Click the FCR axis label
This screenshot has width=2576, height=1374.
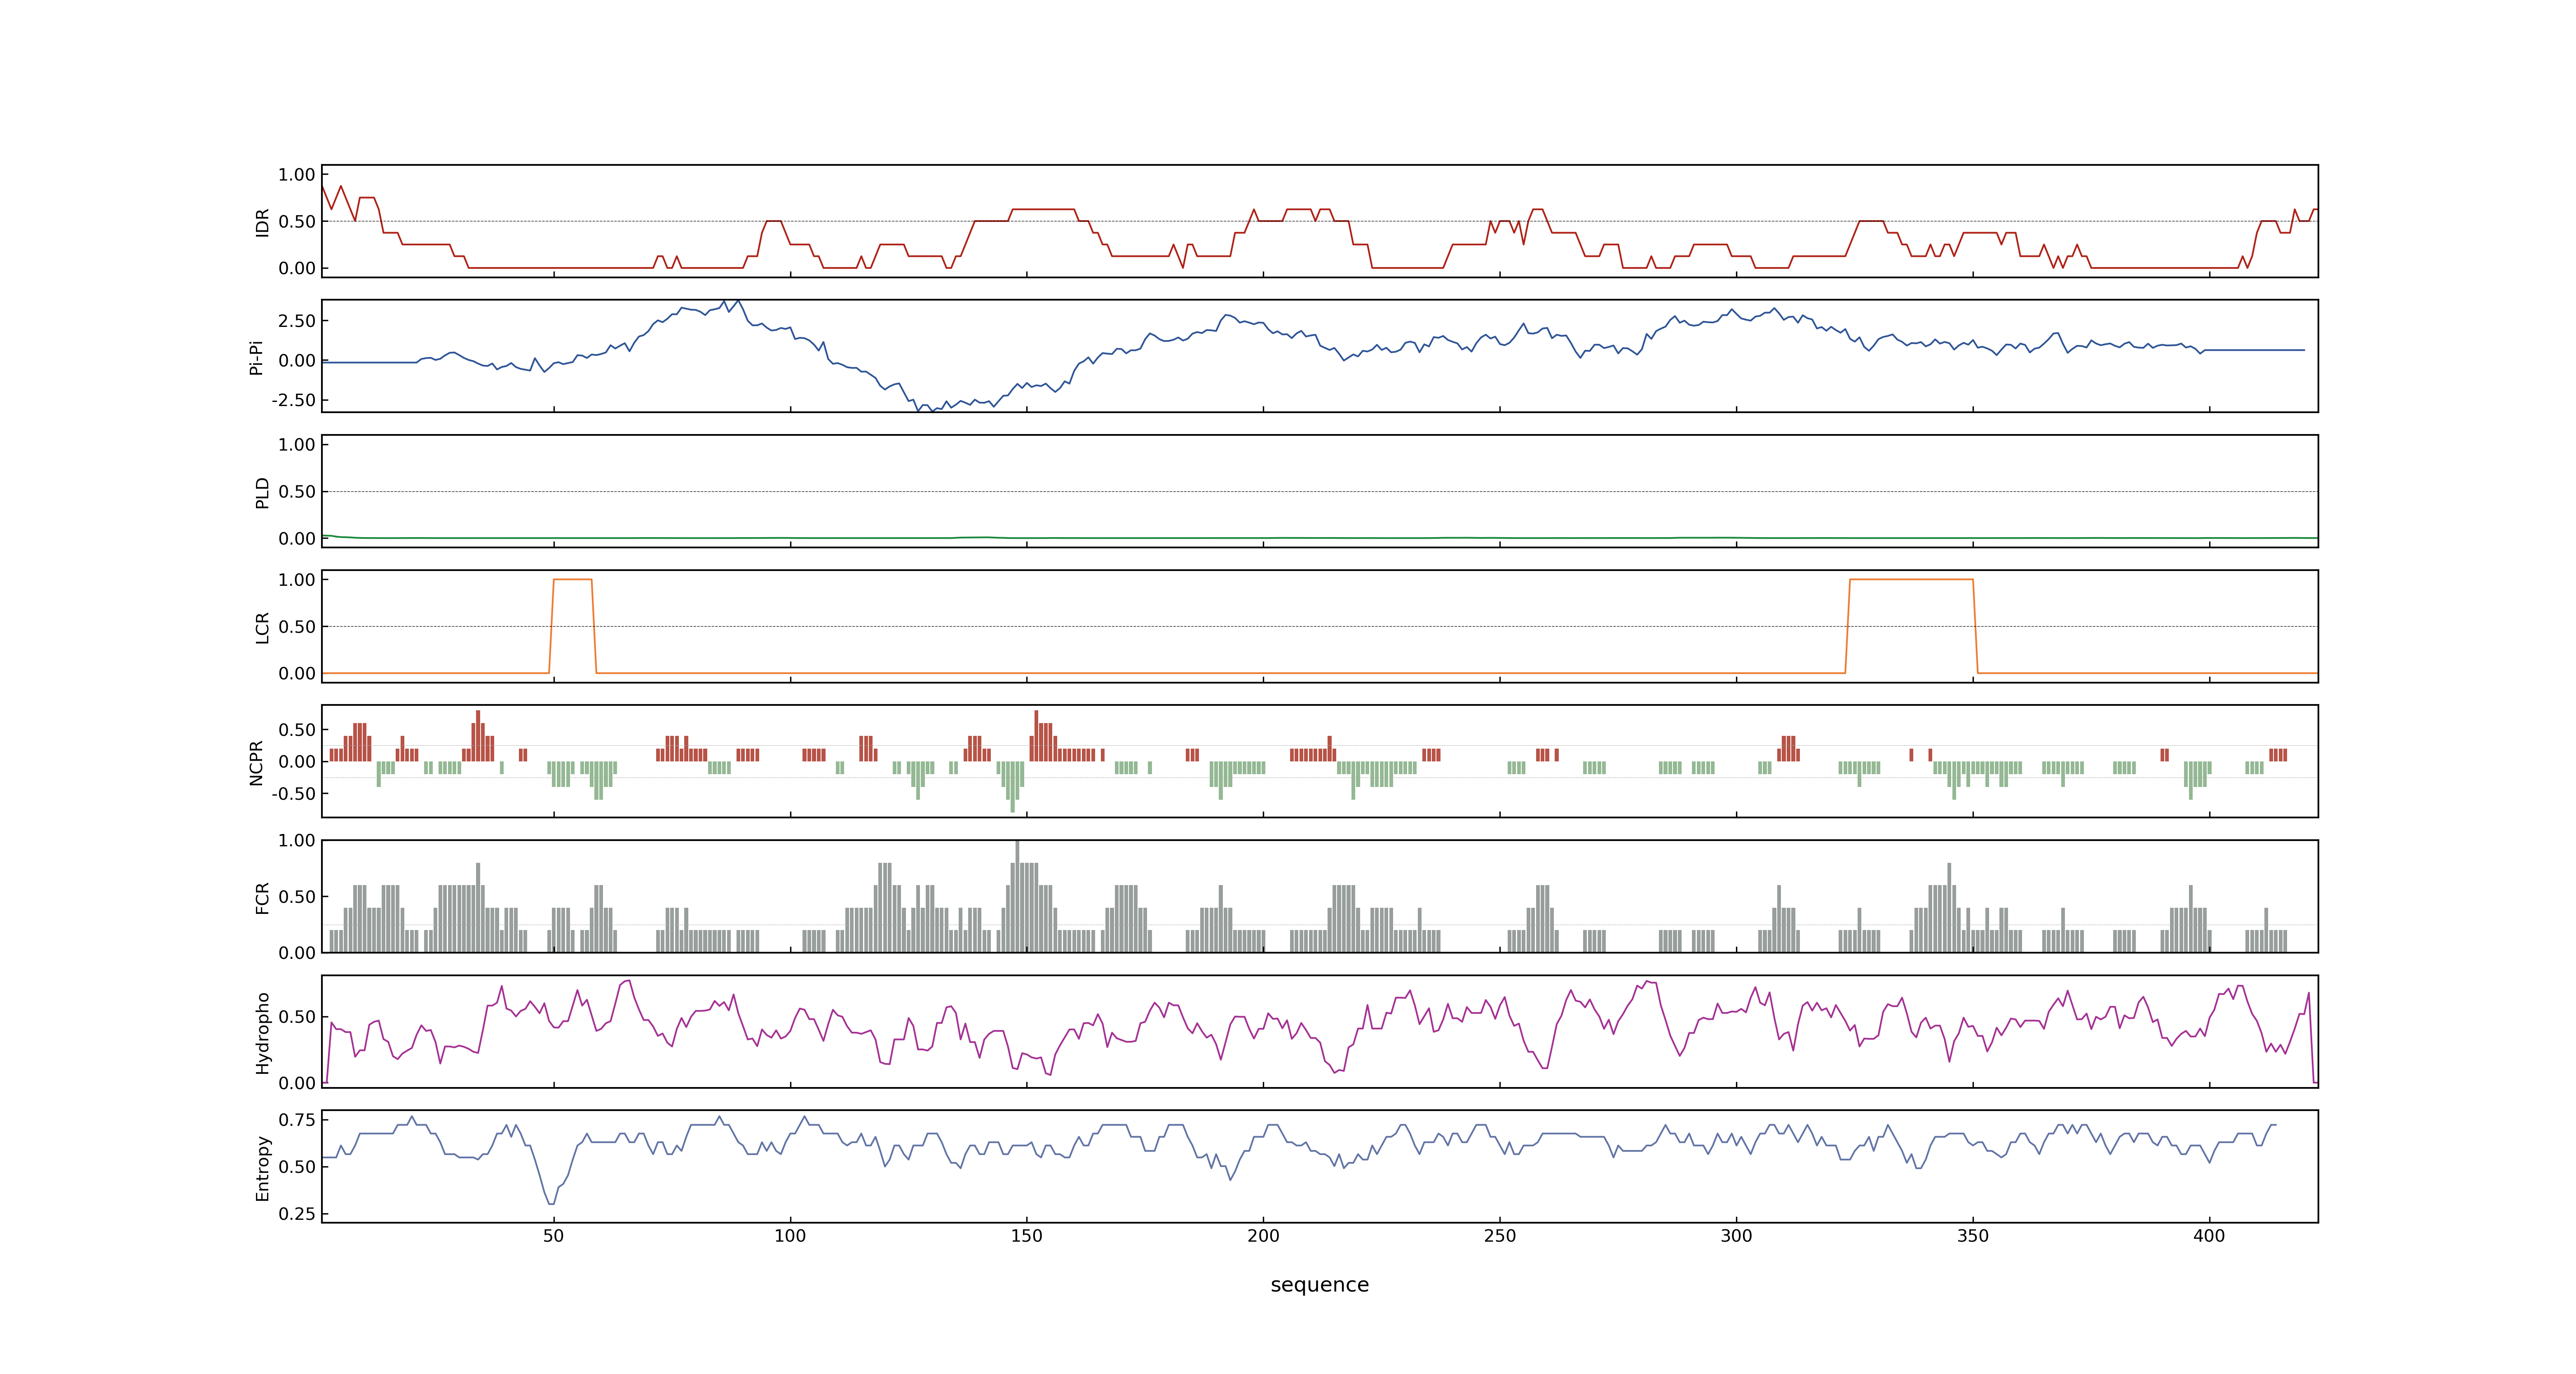(x=263, y=898)
